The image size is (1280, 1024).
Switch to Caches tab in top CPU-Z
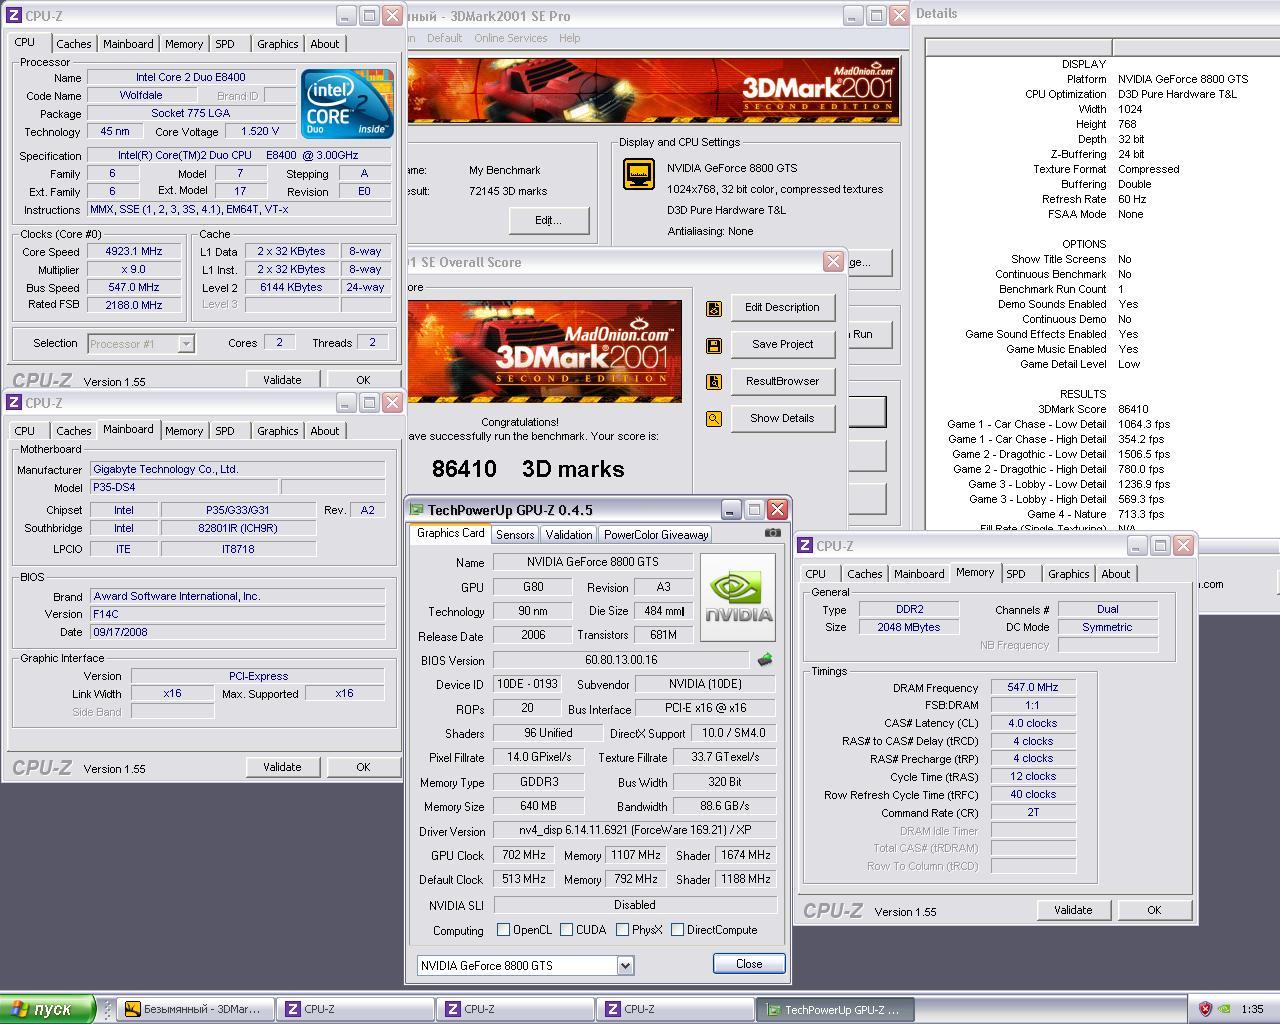(74, 44)
